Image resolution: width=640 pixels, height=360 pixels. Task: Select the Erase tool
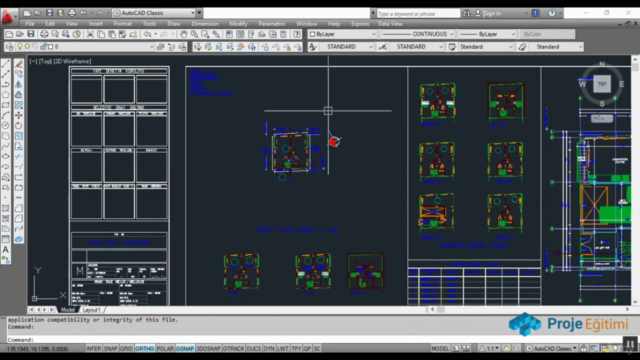tap(19, 64)
